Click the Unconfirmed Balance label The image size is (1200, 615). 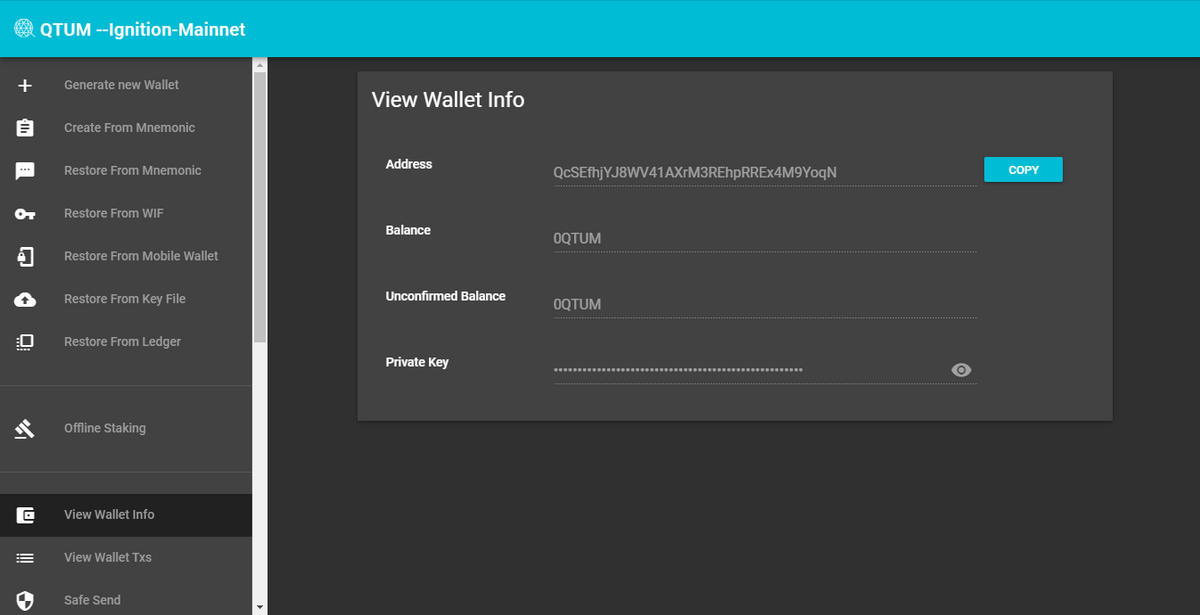click(x=446, y=296)
